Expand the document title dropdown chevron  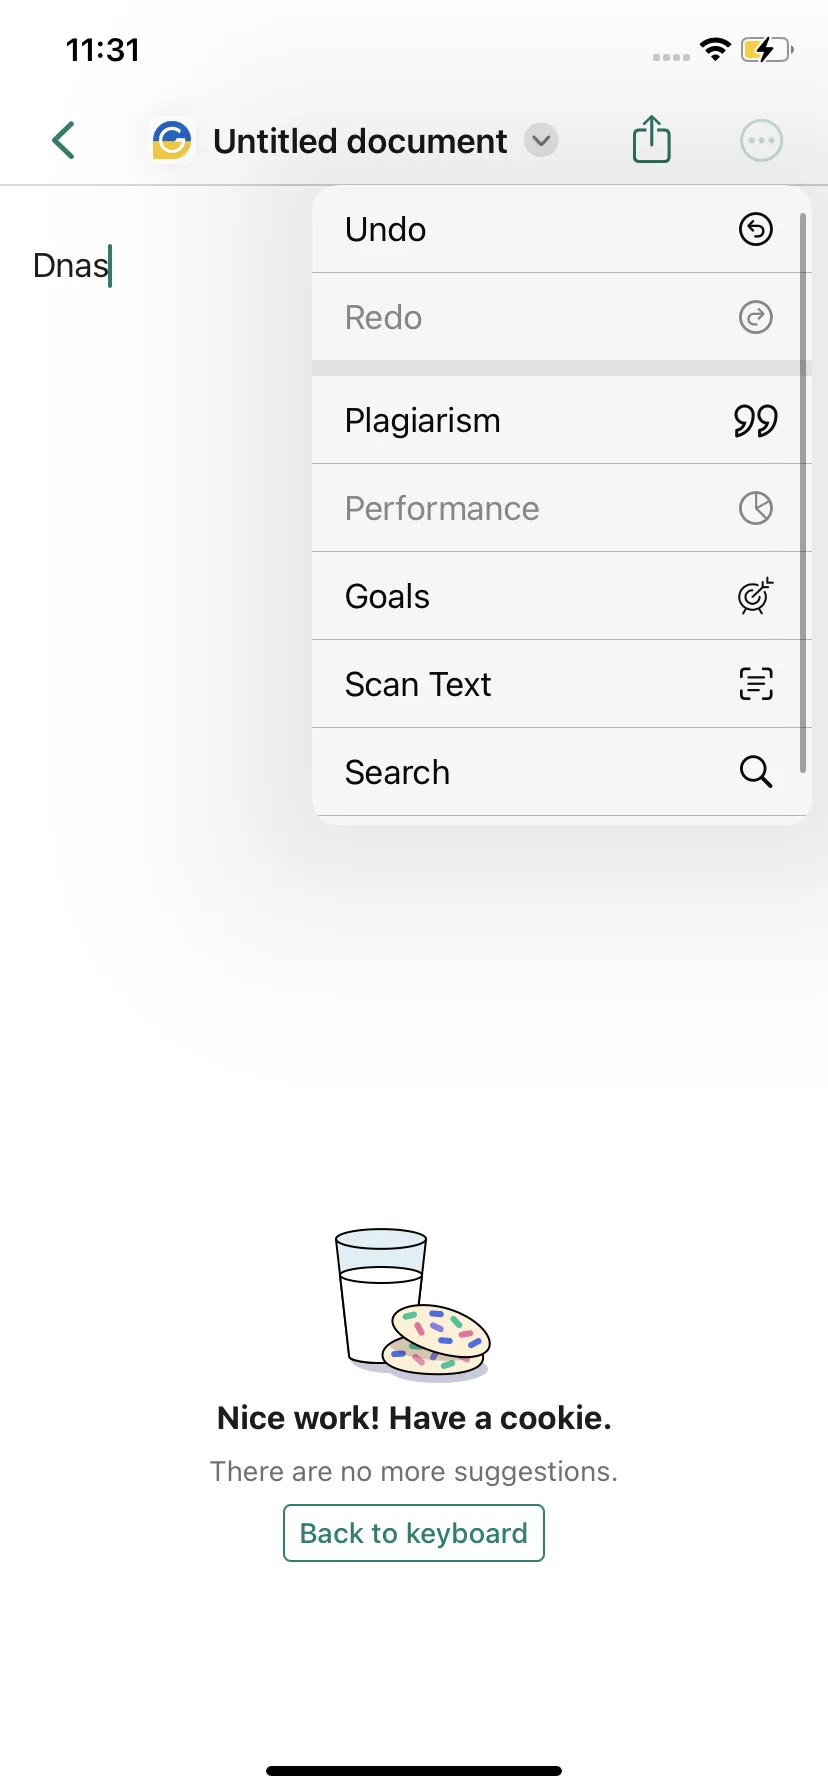point(541,140)
